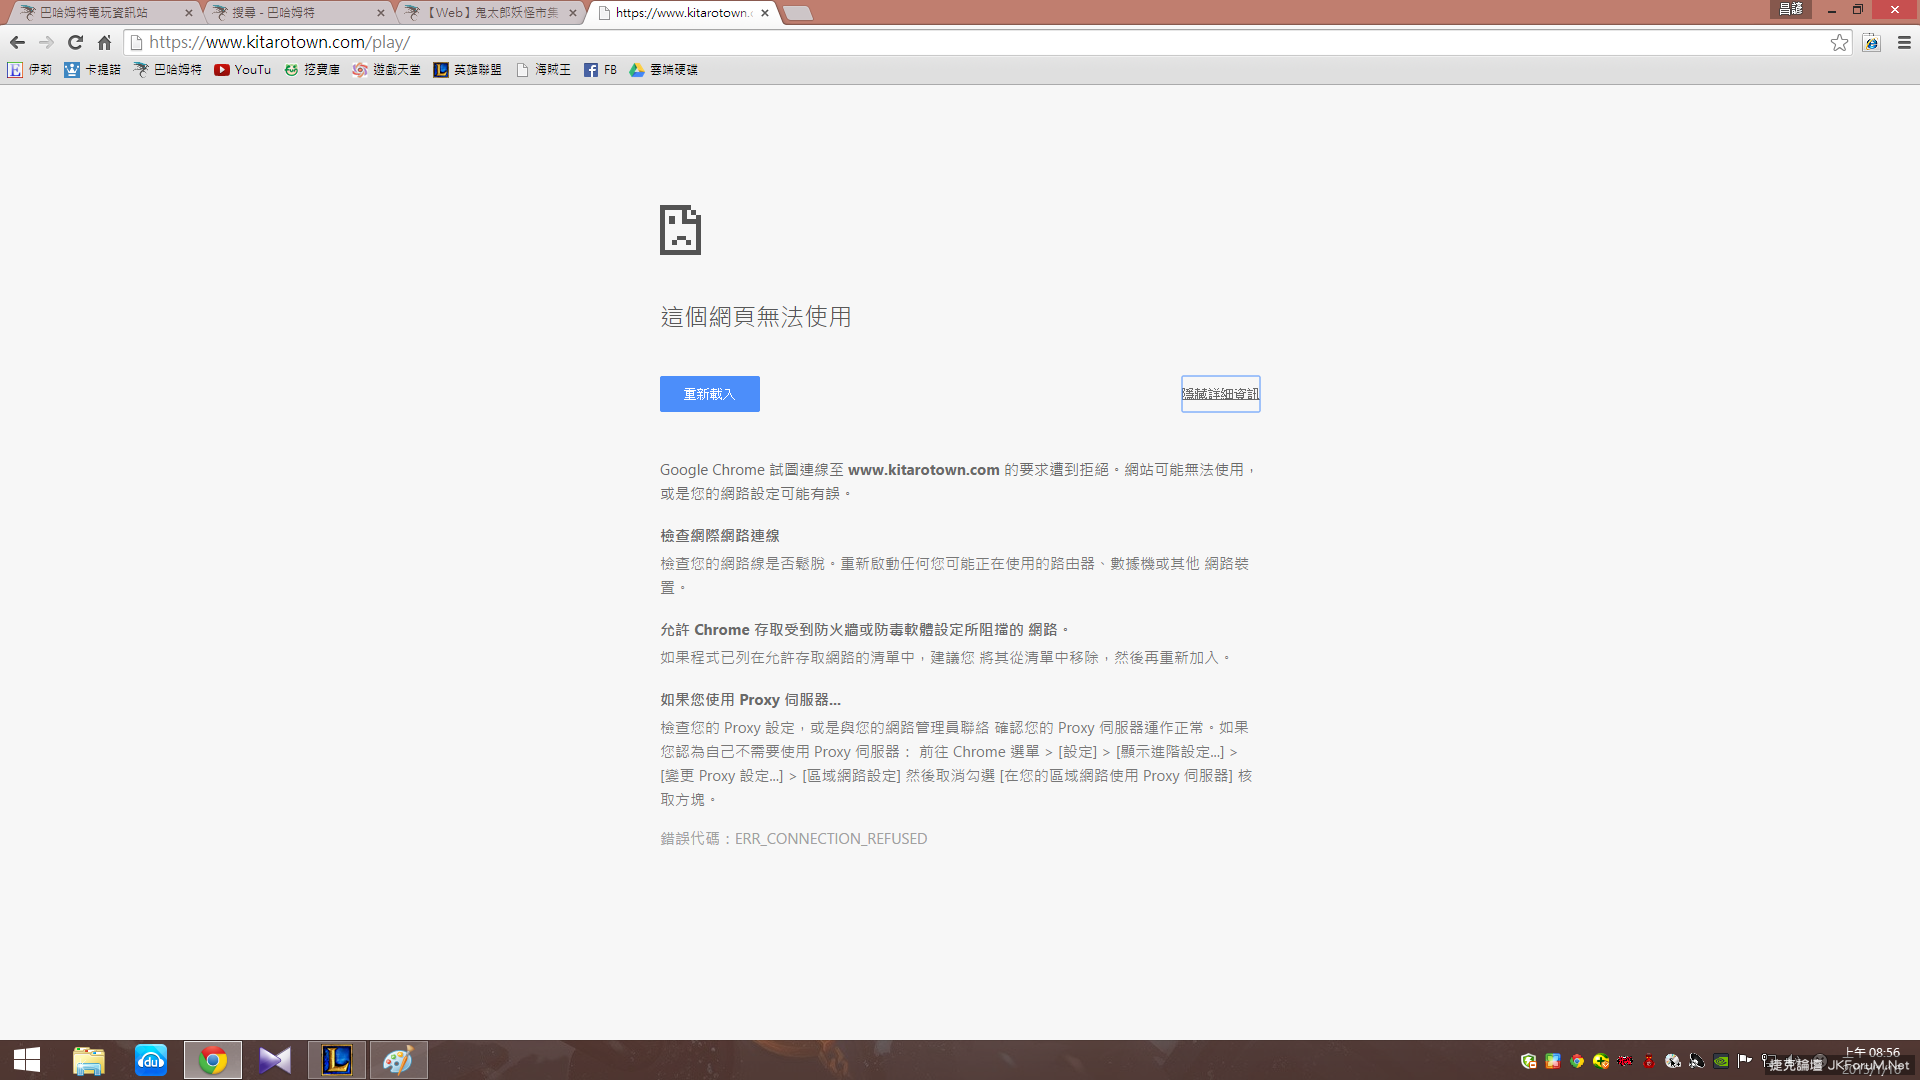Collapse details with 隱藏詳細資訊 button
This screenshot has width=1920, height=1080.
1220,394
